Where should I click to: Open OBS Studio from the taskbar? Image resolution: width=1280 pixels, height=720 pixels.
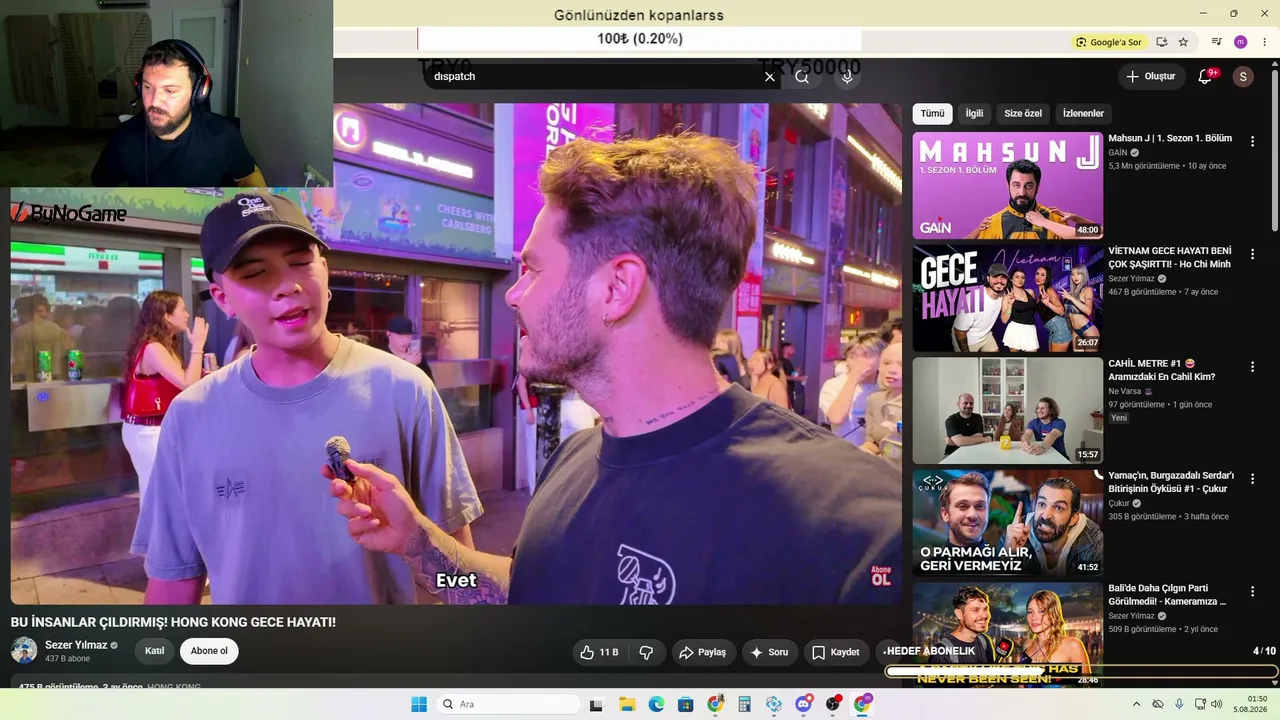pos(833,704)
